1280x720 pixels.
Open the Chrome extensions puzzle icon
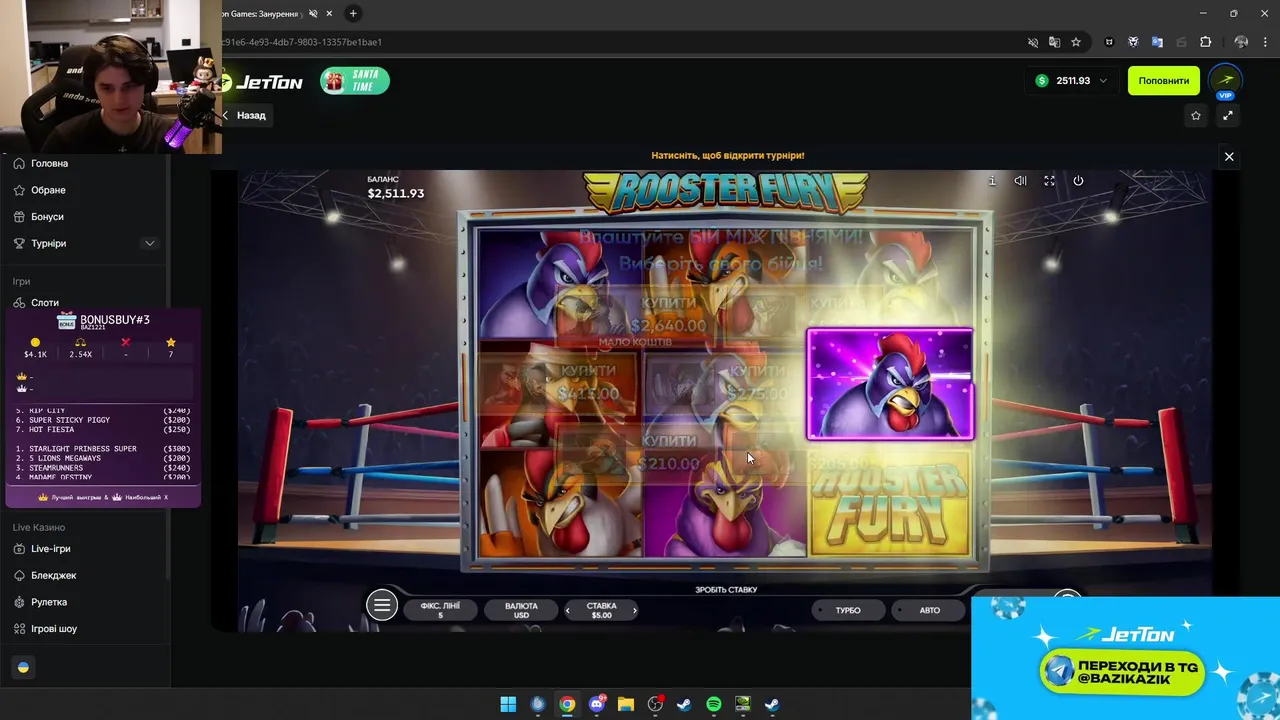click(1205, 42)
